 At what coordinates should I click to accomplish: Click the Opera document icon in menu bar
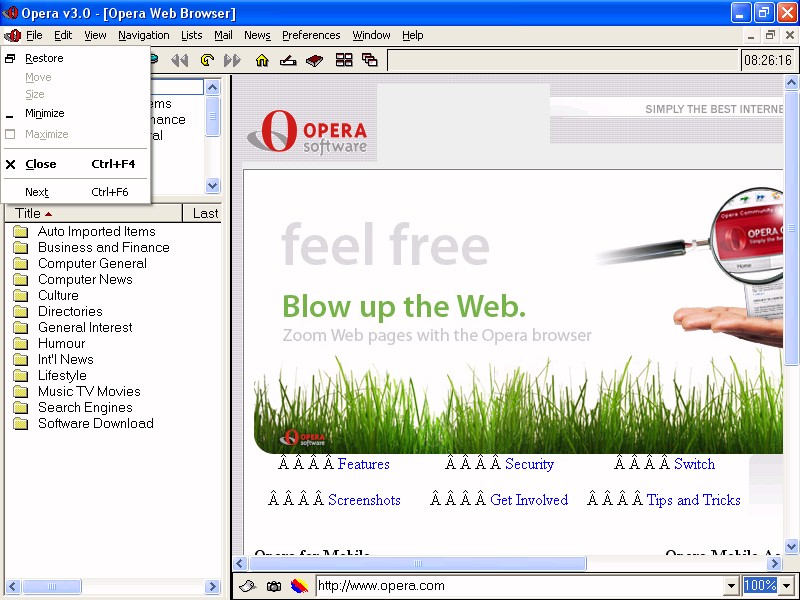12,35
